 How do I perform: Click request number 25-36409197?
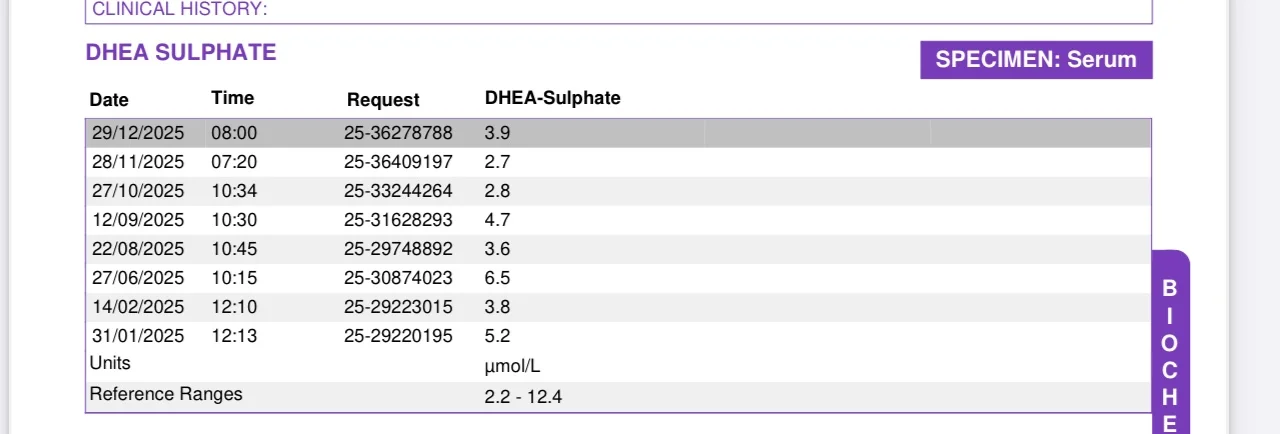pyautogui.click(x=398, y=162)
